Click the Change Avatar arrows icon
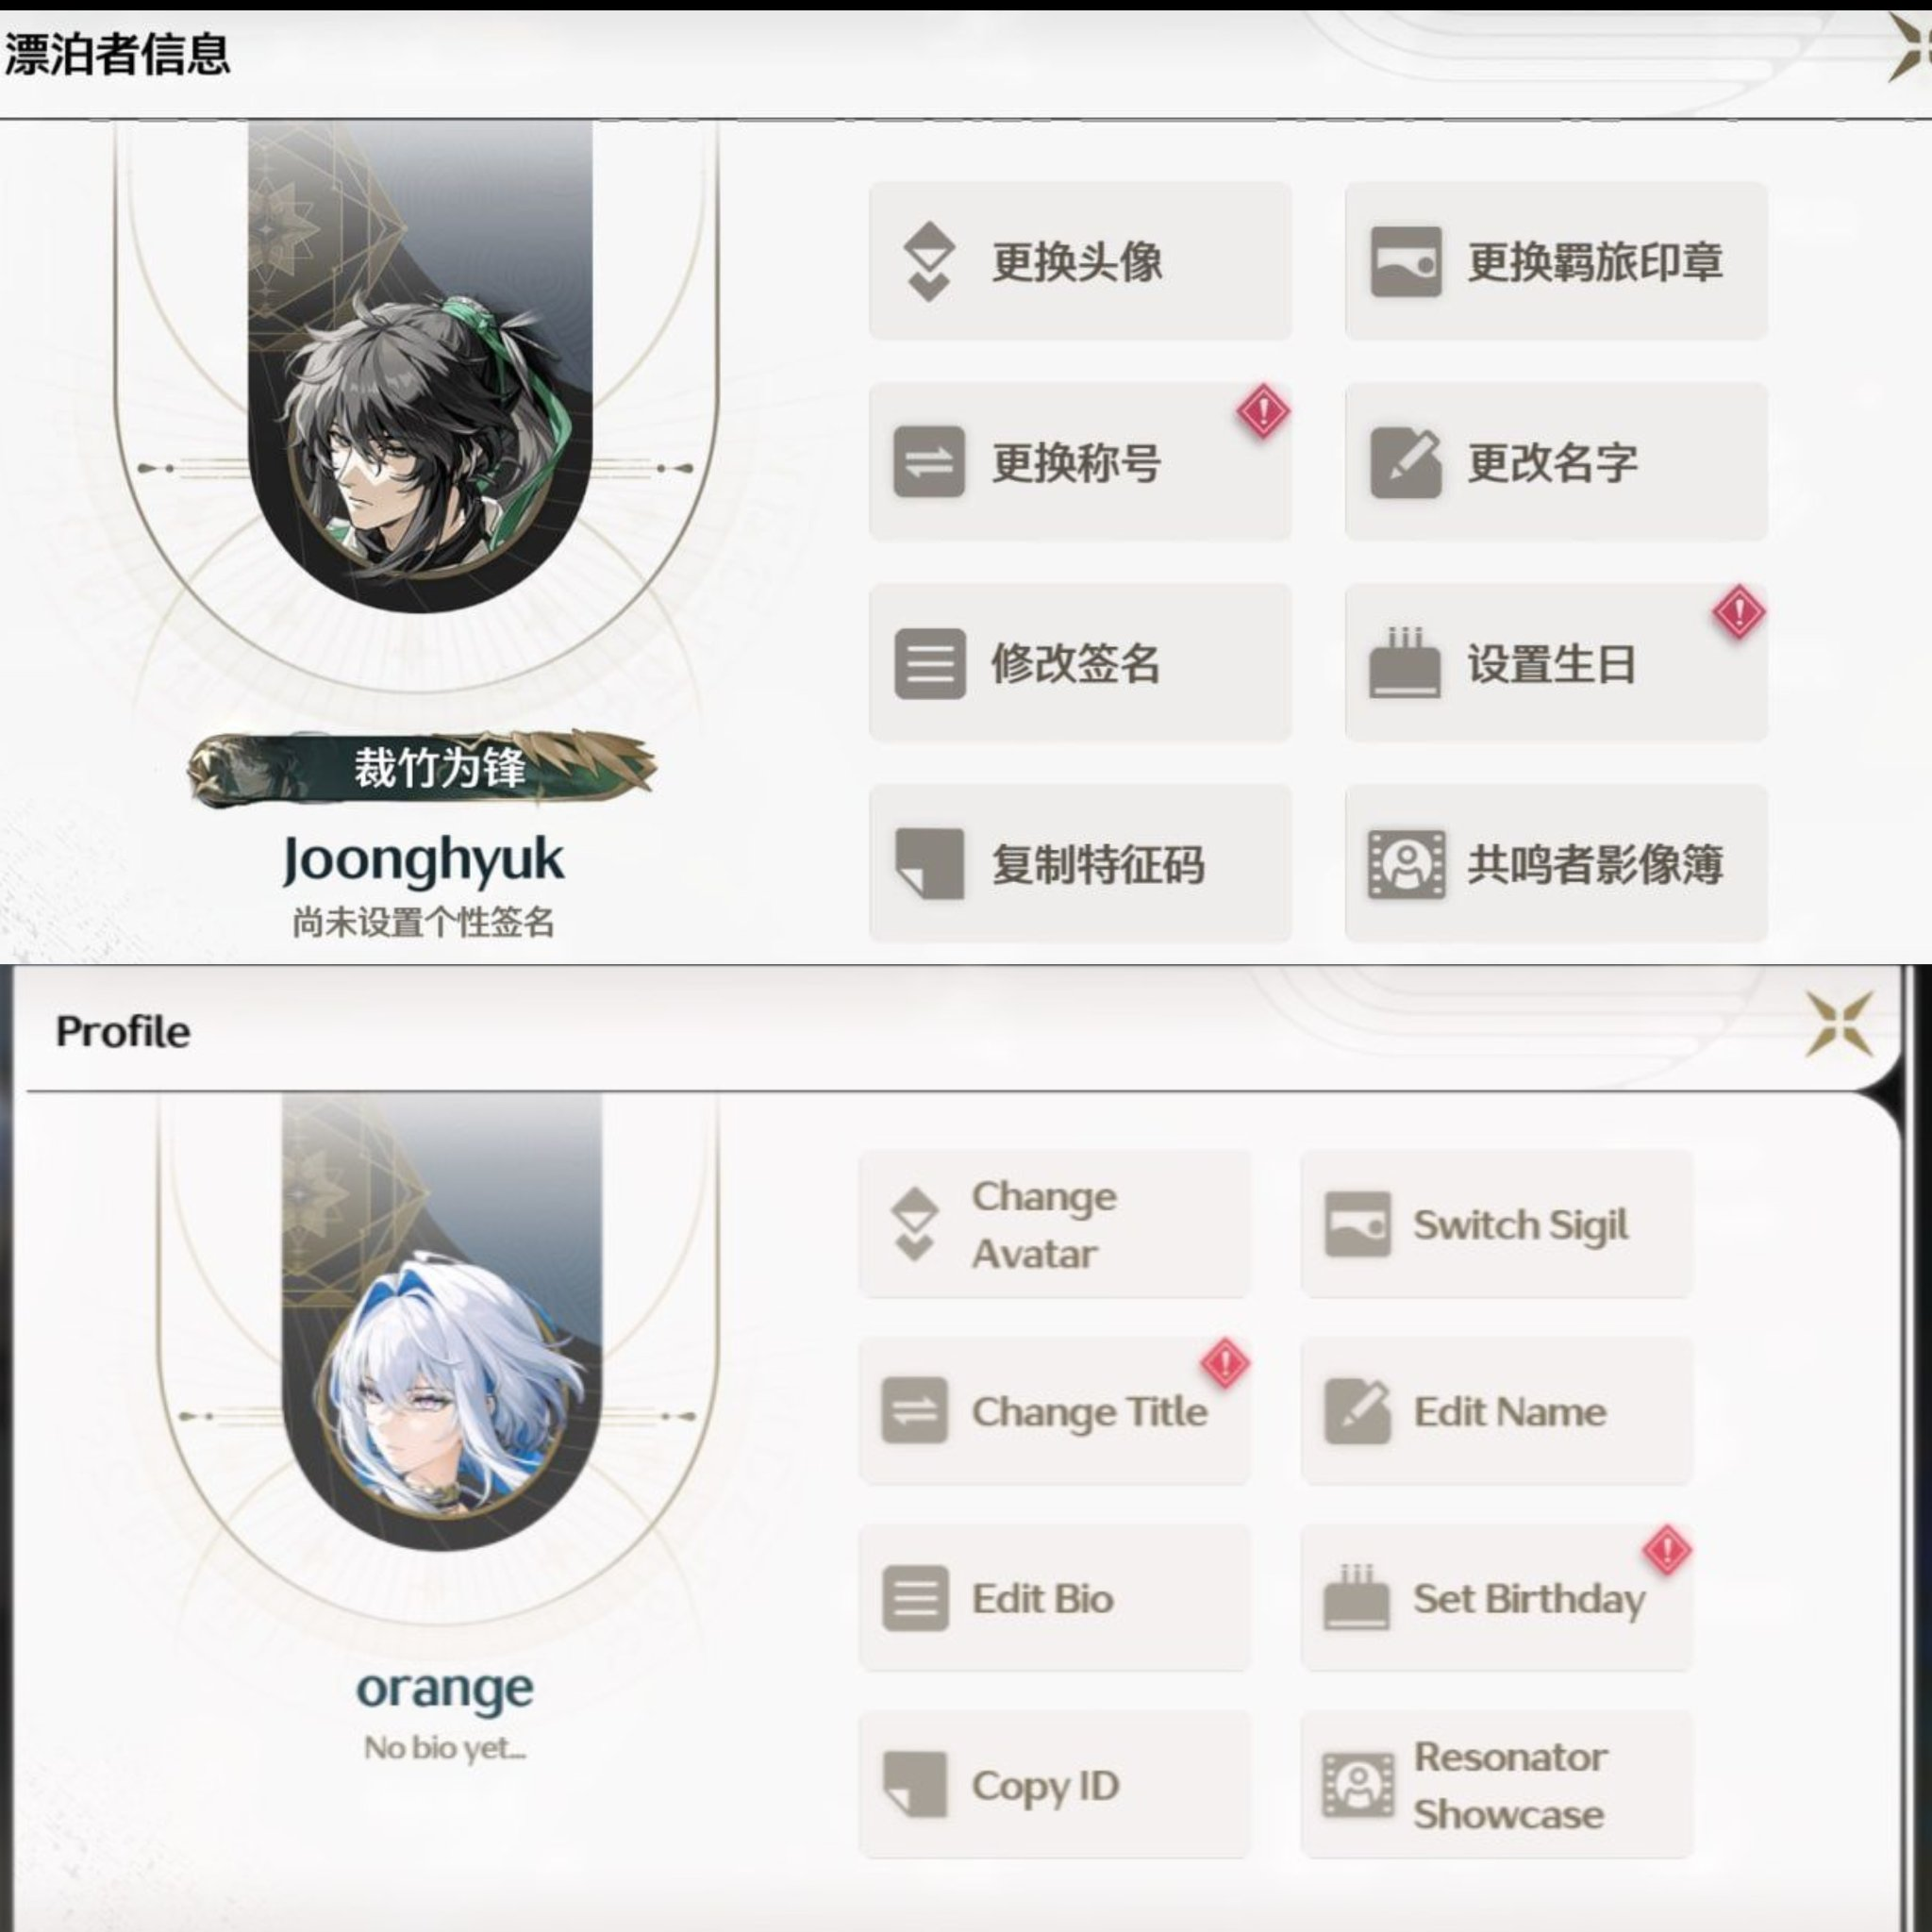Screen dimensions: 1932x1932 point(914,1224)
